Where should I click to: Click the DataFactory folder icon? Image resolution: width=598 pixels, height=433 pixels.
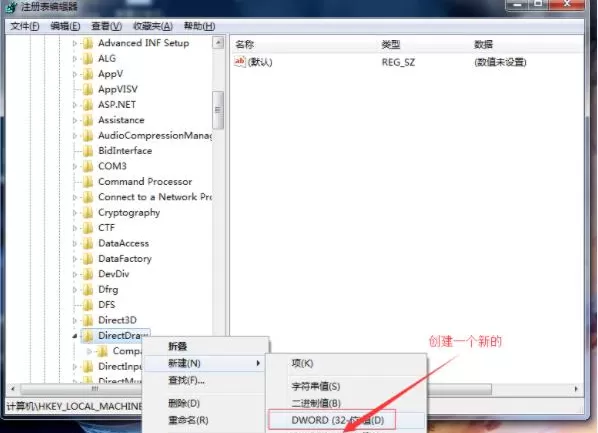click(x=88, y=259)
